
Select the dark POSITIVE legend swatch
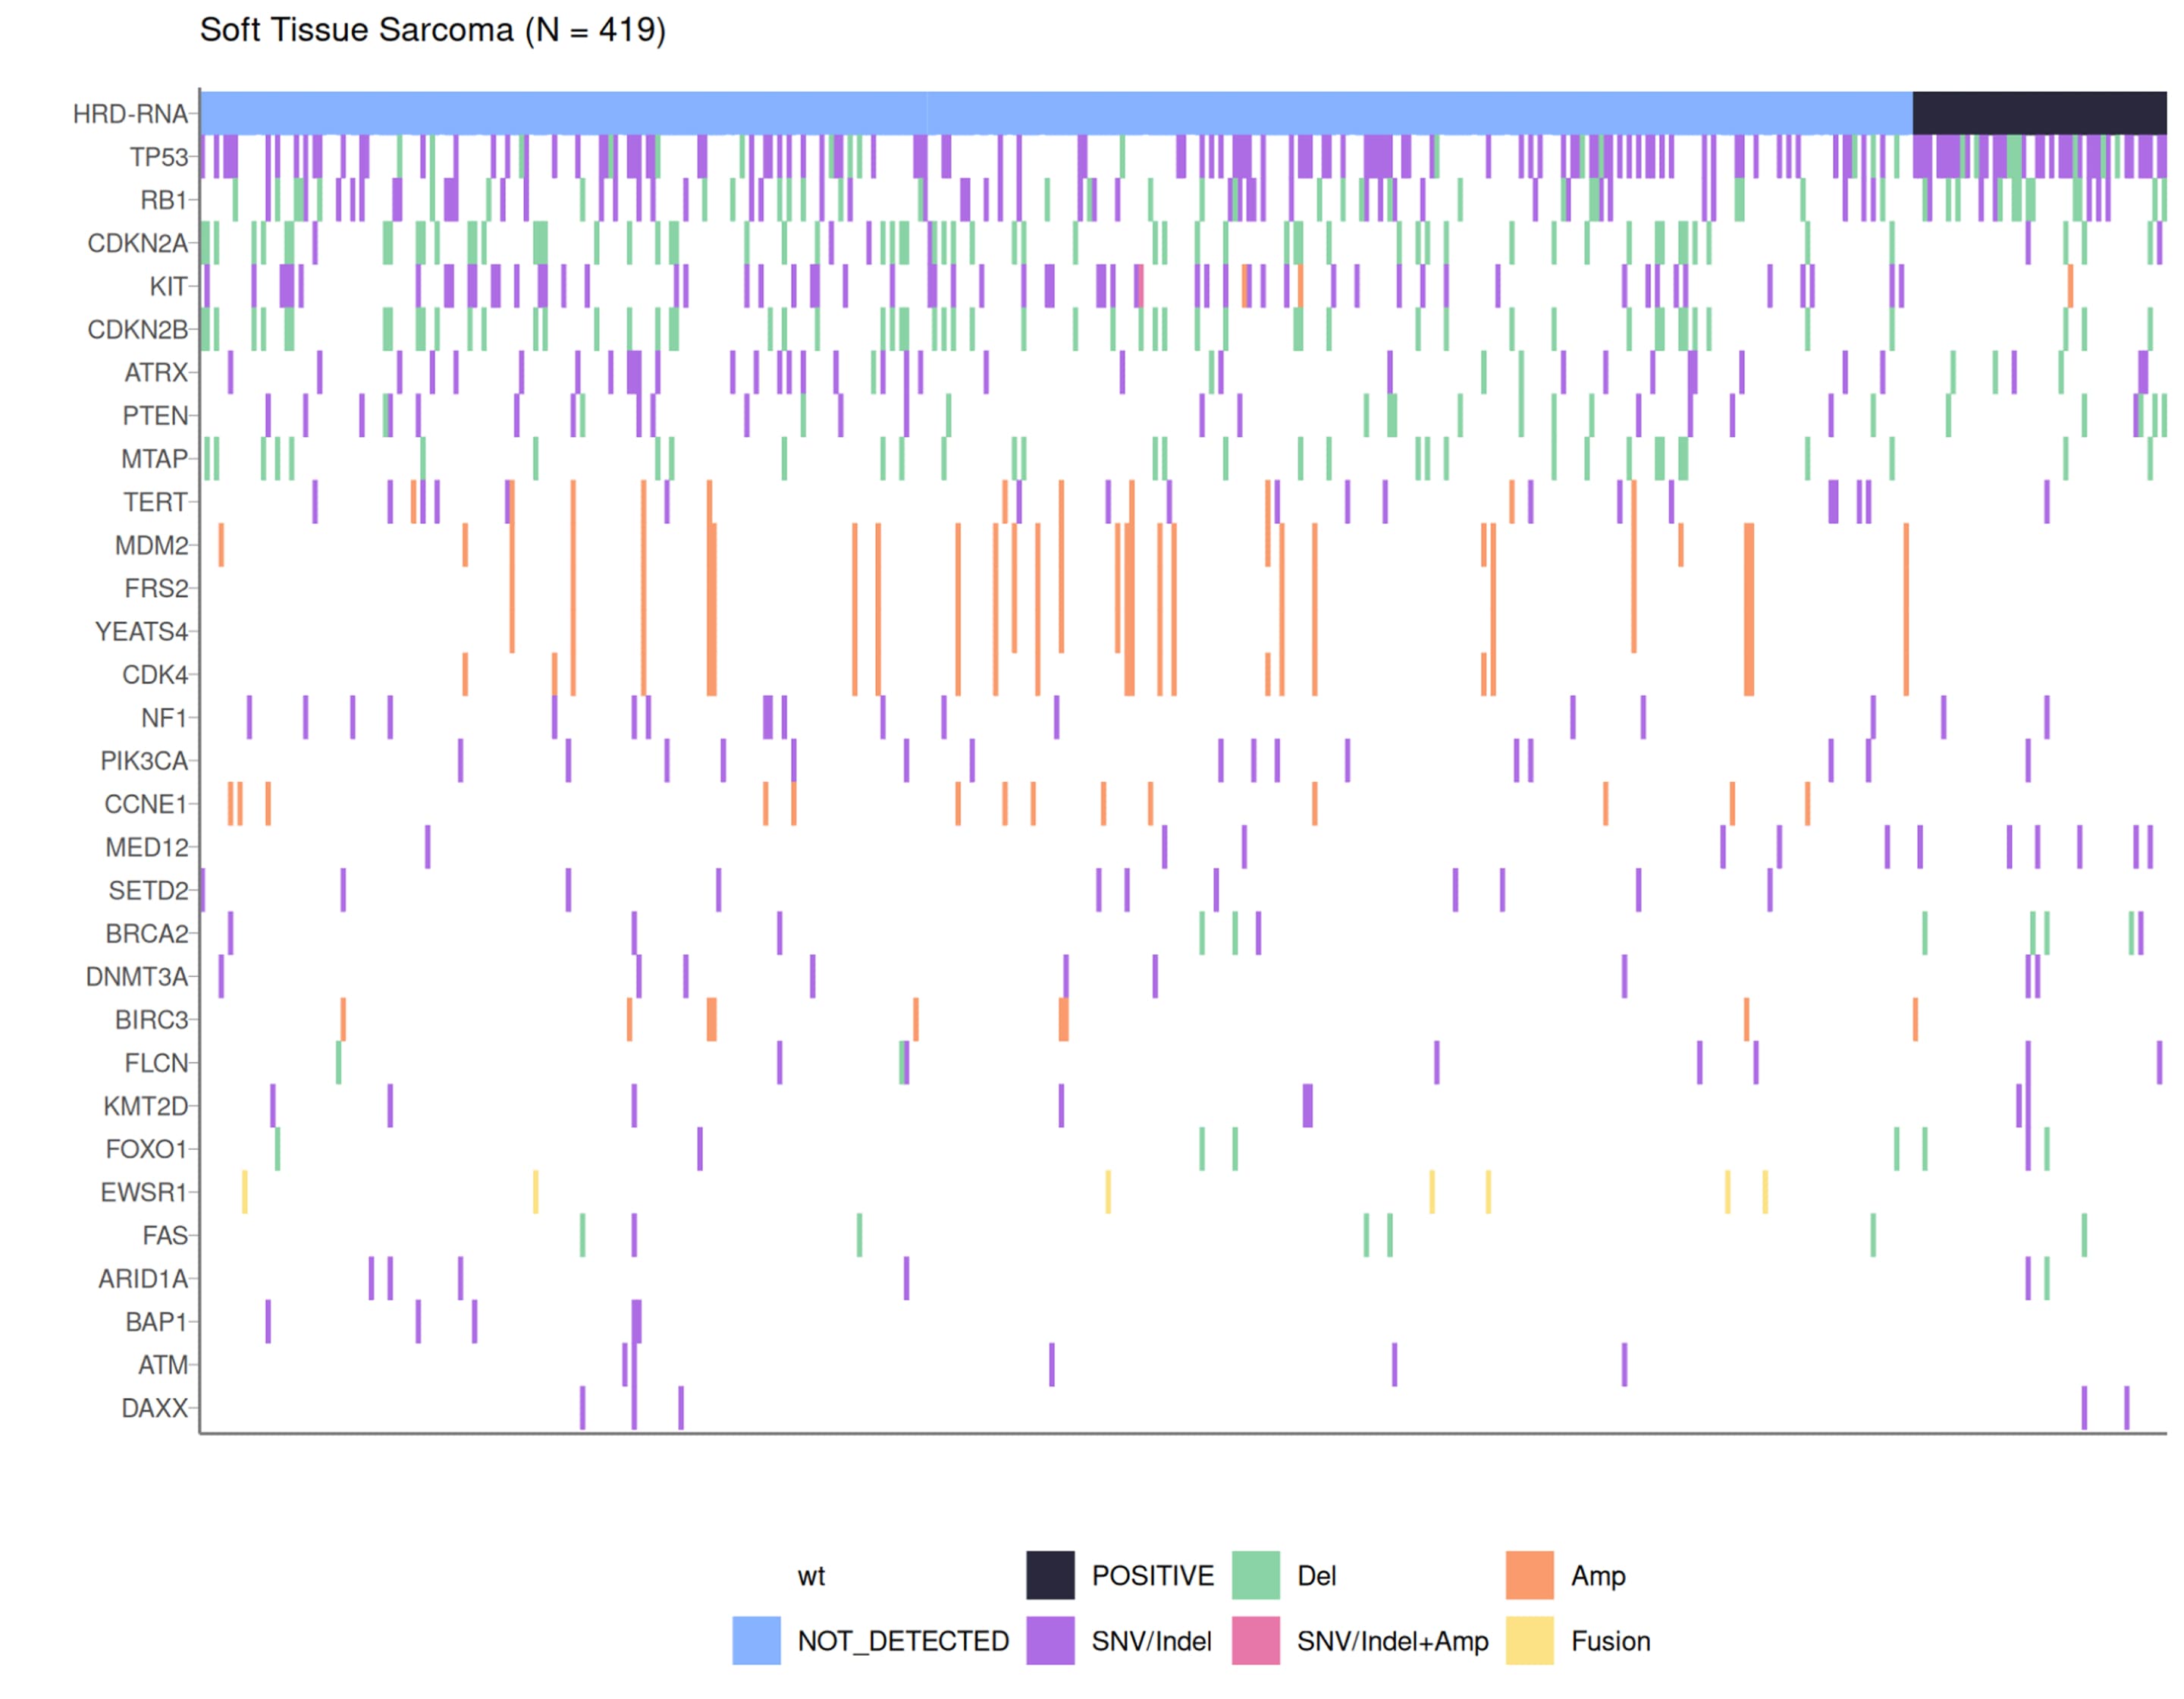point(1050,1575)
